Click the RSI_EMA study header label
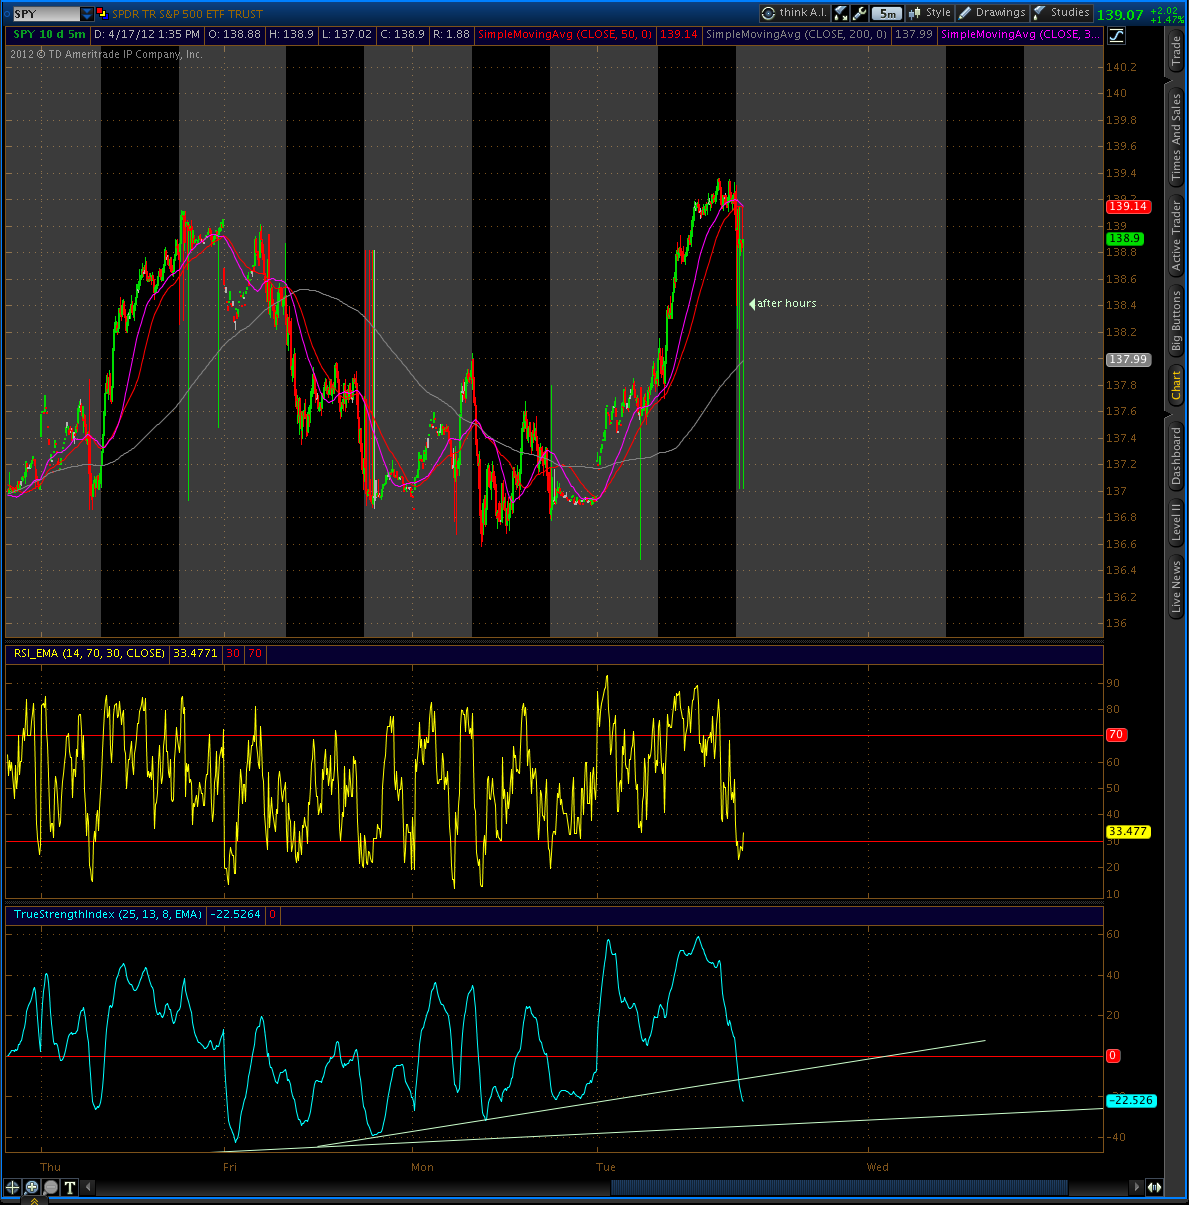 (x=89, y=653)
